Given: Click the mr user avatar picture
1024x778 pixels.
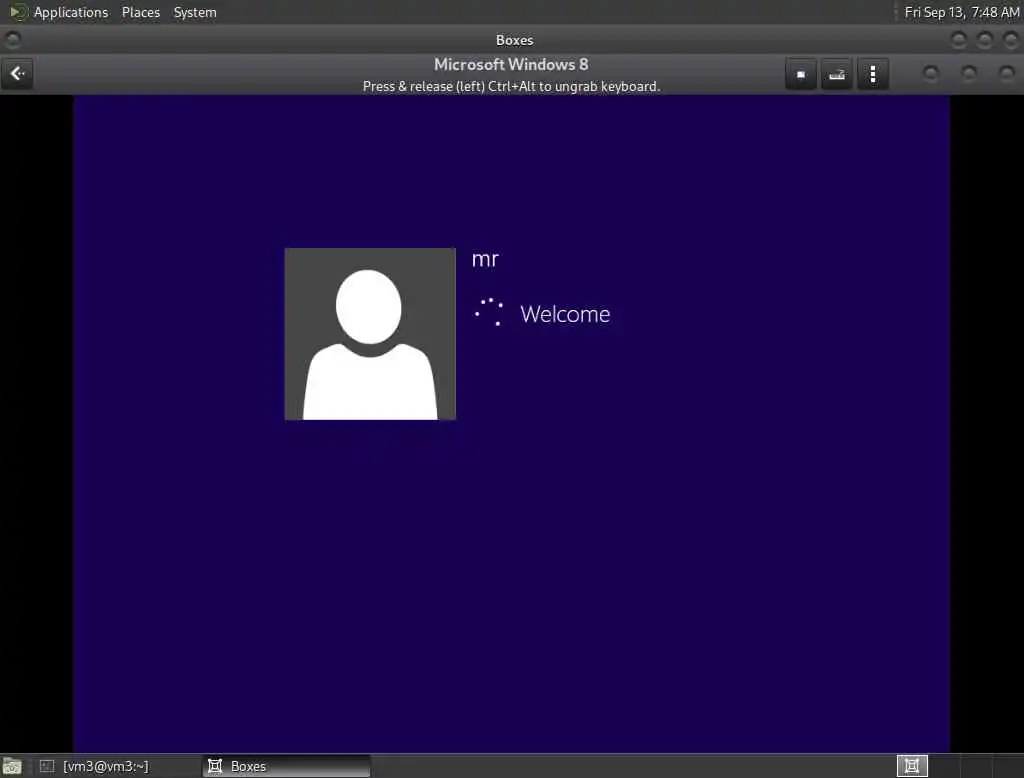Looking at the screenshot, I should click(370, 334).
